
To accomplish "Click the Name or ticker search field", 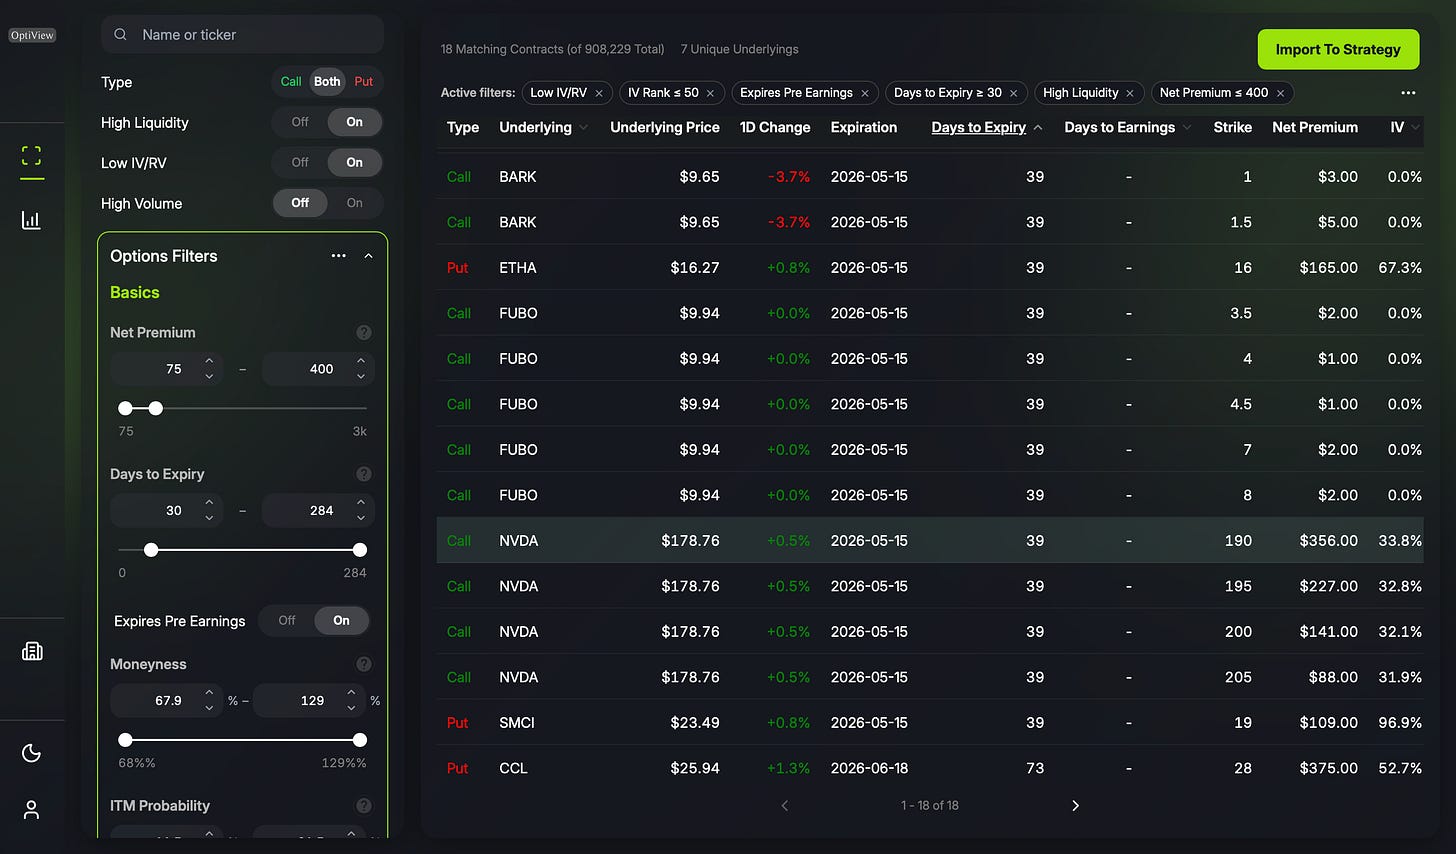I will pos(242,34).
